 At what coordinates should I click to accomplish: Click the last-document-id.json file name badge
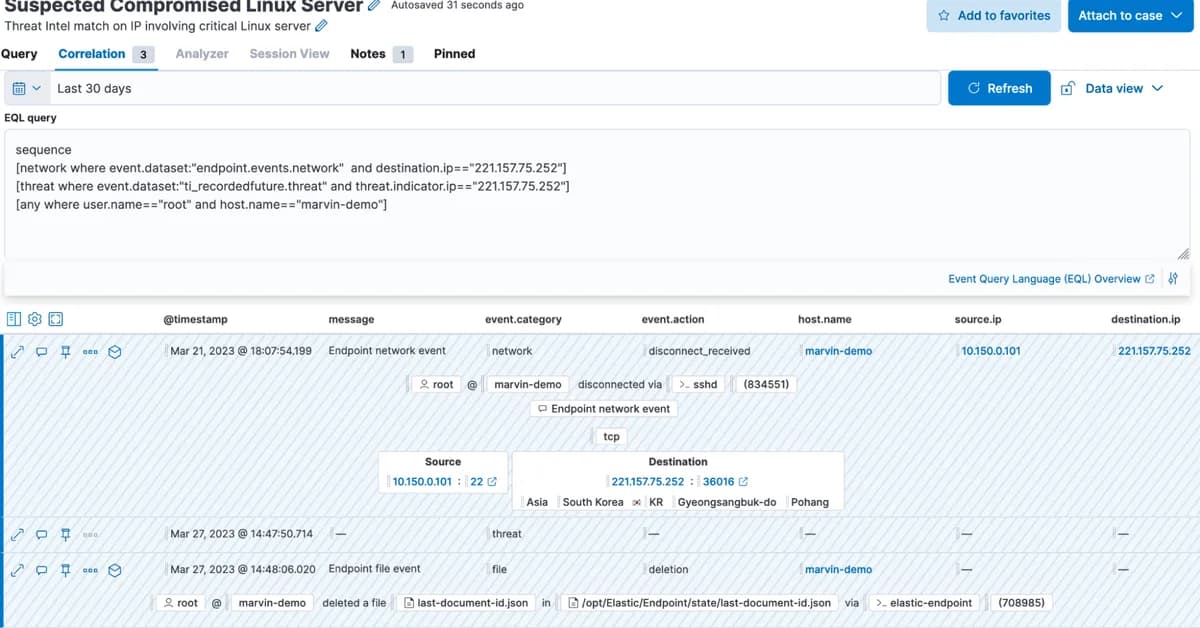464,603
